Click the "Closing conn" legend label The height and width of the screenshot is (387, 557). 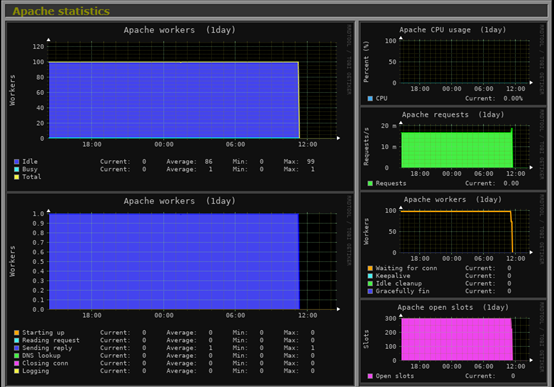tap(45, 364)
